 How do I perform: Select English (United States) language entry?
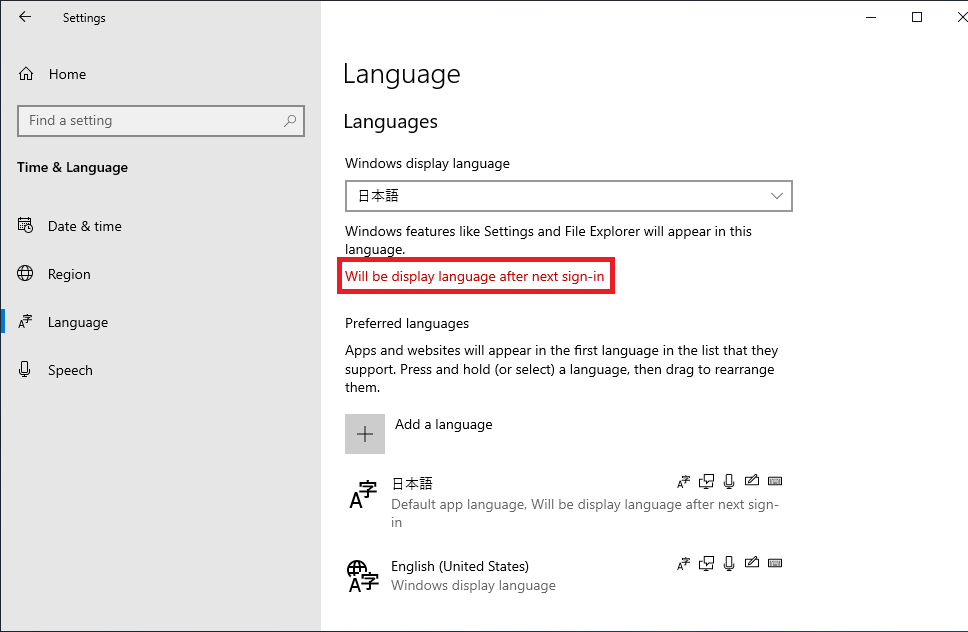[x=564, y=576]
